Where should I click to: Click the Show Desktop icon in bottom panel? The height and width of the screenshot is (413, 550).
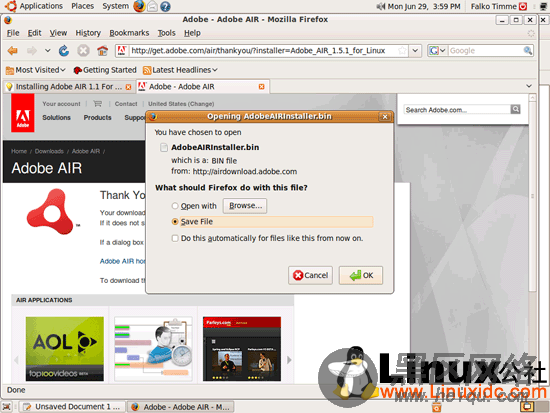(6, 407)
